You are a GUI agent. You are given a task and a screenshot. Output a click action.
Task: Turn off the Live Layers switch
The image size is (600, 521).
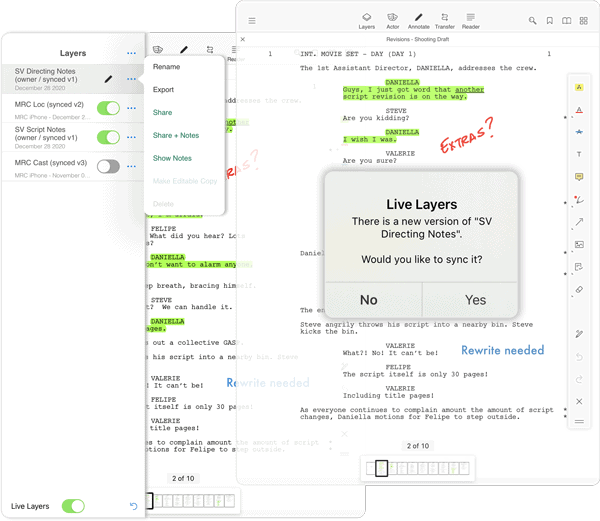[x=73, y=506]
